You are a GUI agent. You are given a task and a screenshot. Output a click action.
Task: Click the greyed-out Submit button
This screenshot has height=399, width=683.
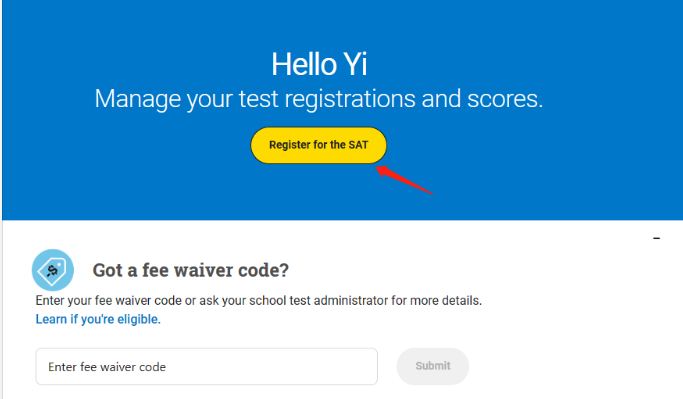click(433, 366)
